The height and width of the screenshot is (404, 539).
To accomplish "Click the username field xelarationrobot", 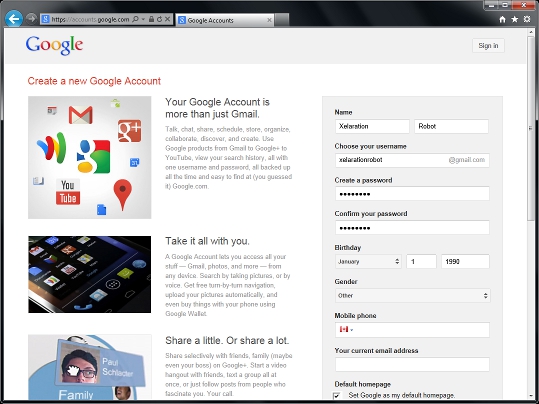I will 412,160.
